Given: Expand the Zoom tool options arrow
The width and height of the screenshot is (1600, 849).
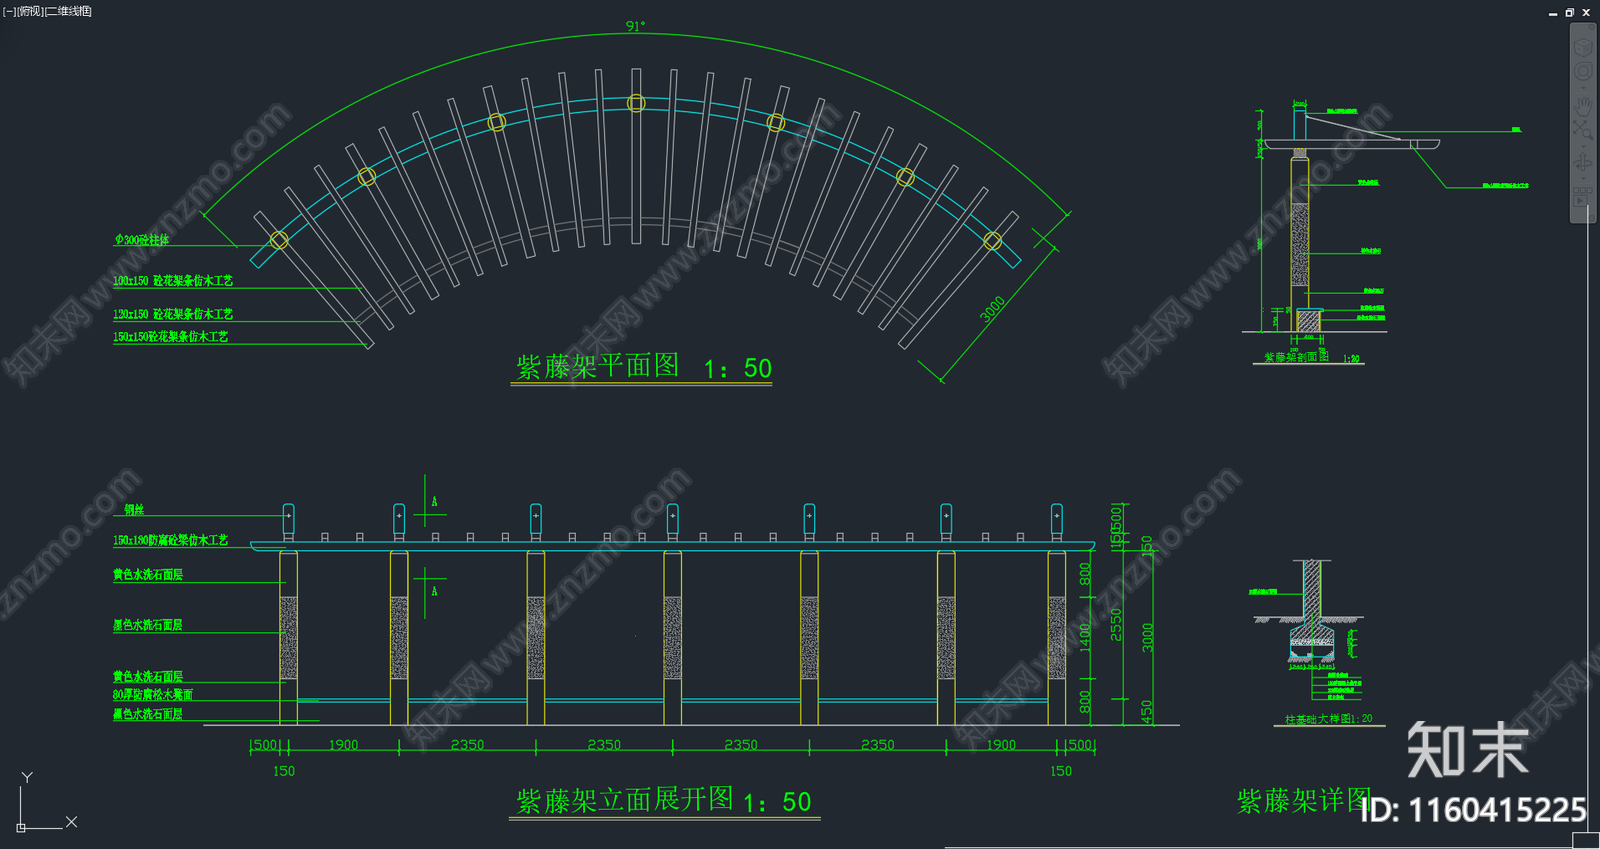Looking at the screenshot, I should pos(1583,146).
